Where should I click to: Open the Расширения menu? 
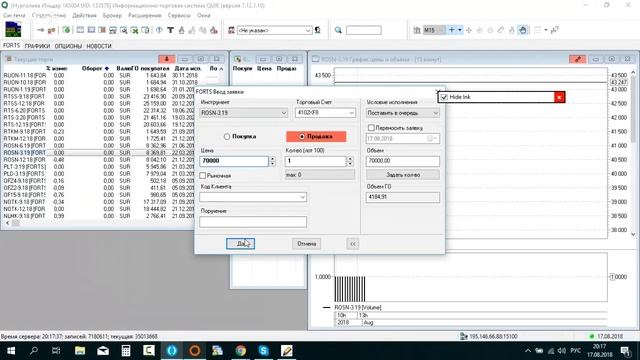tap(145, 16)
